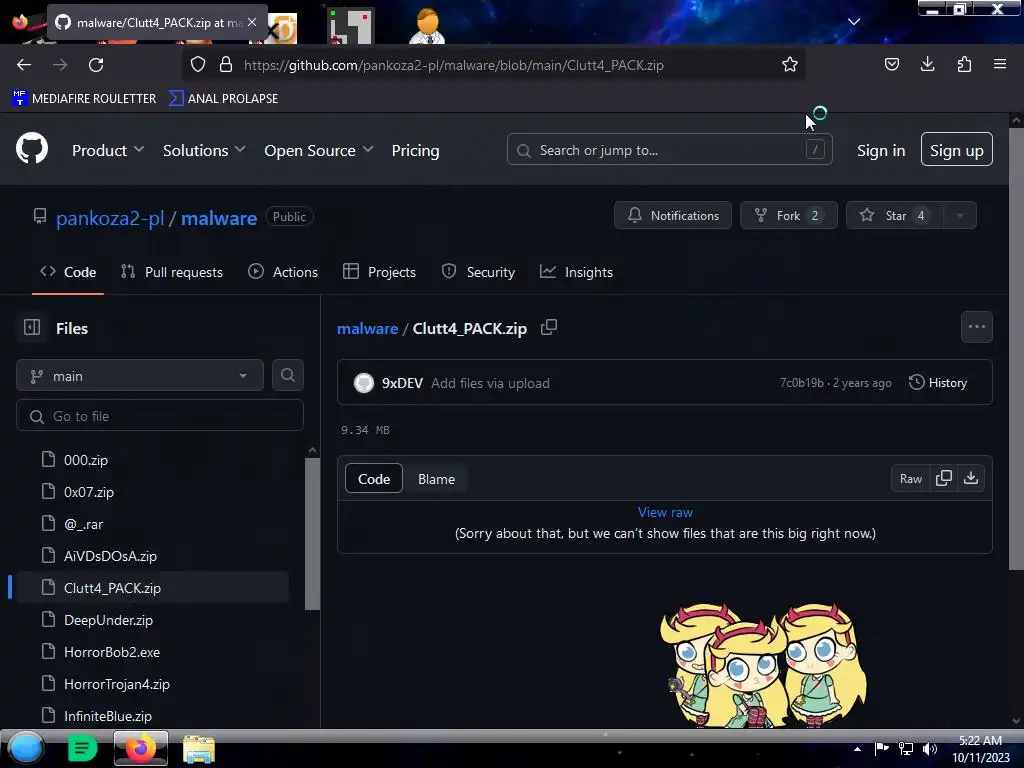Expand the Solutions menu
This screenshot has width=1024, height=768.
point(204,150)
